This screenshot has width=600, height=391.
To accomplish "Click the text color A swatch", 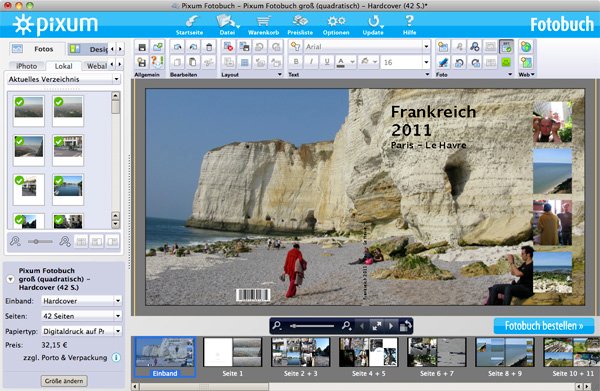I will 341,62.
